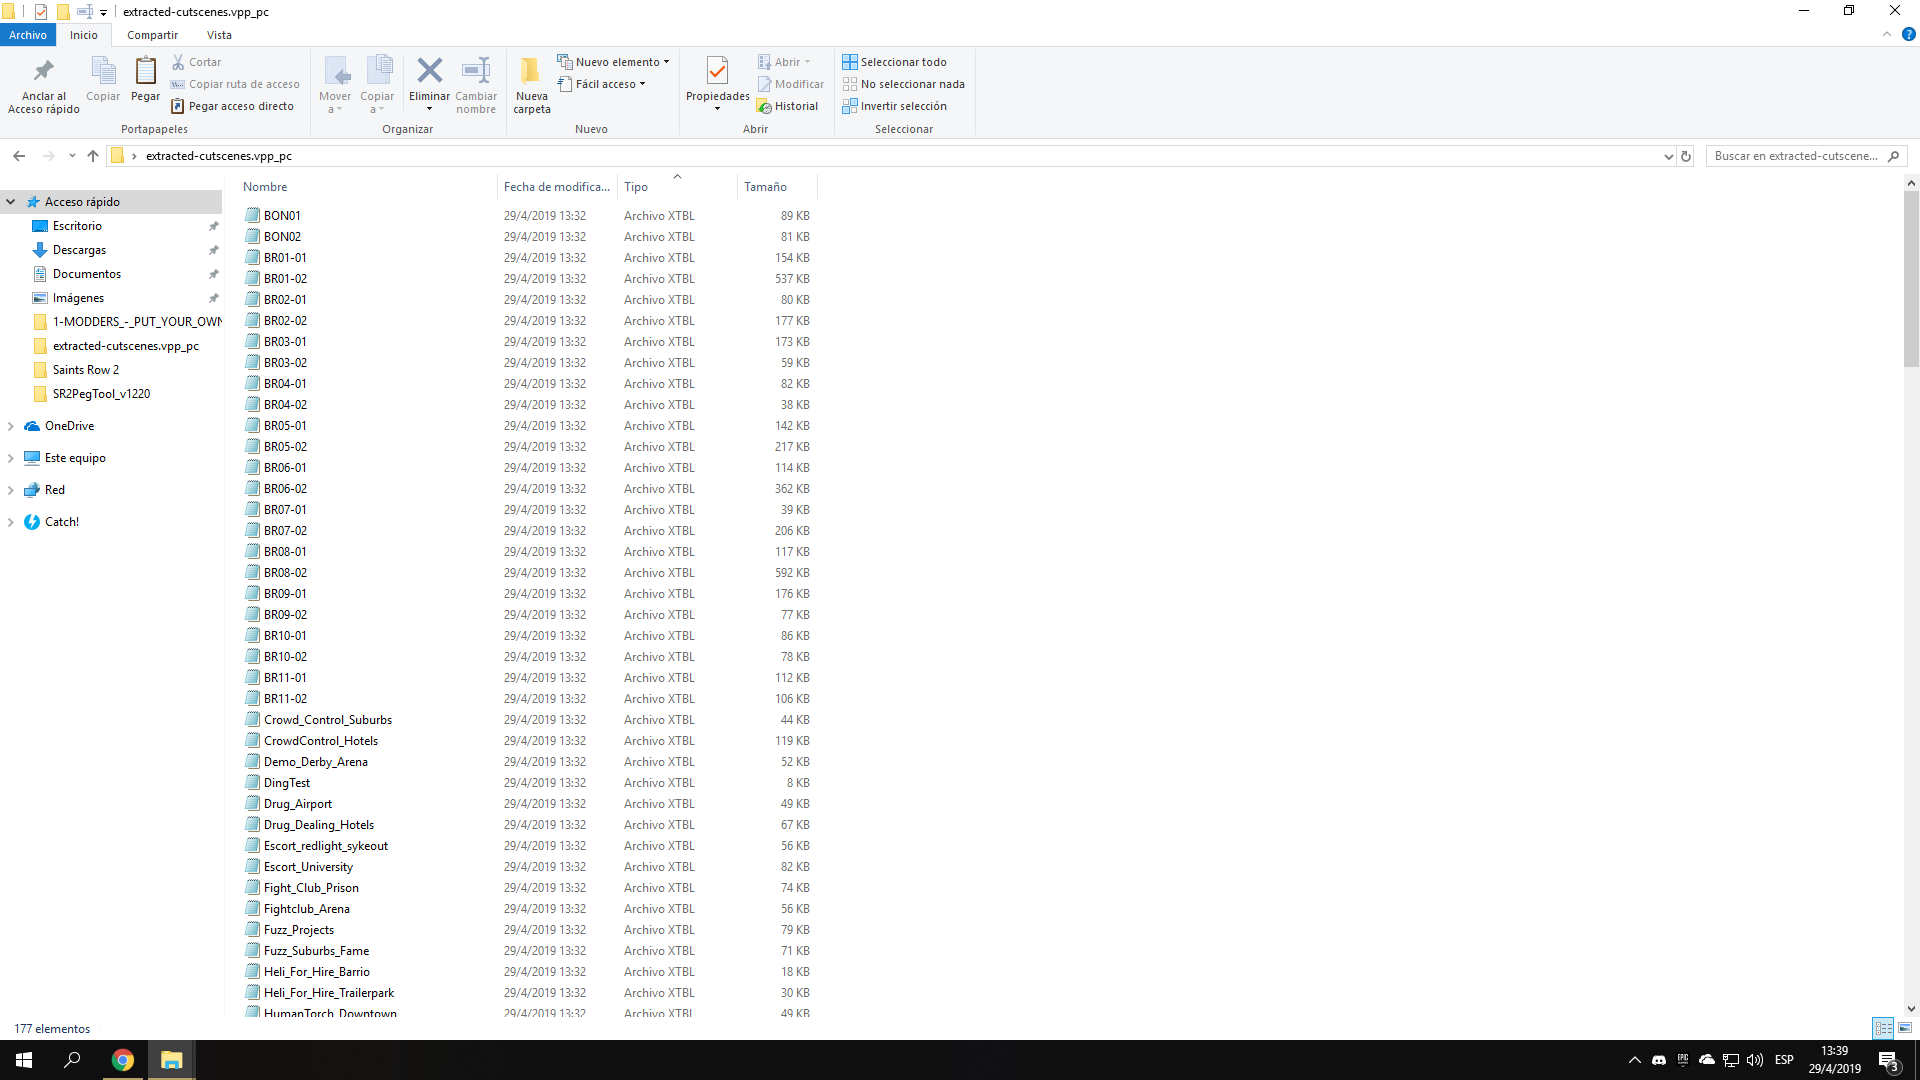Click Pegar acceso directo
The image size is (1920, 1080).
(233, 106)
